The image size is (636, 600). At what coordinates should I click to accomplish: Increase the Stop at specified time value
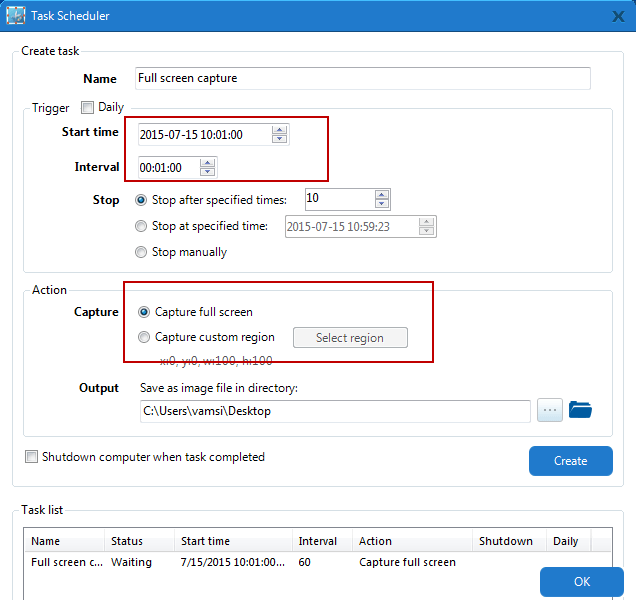(x=426, y=222)
